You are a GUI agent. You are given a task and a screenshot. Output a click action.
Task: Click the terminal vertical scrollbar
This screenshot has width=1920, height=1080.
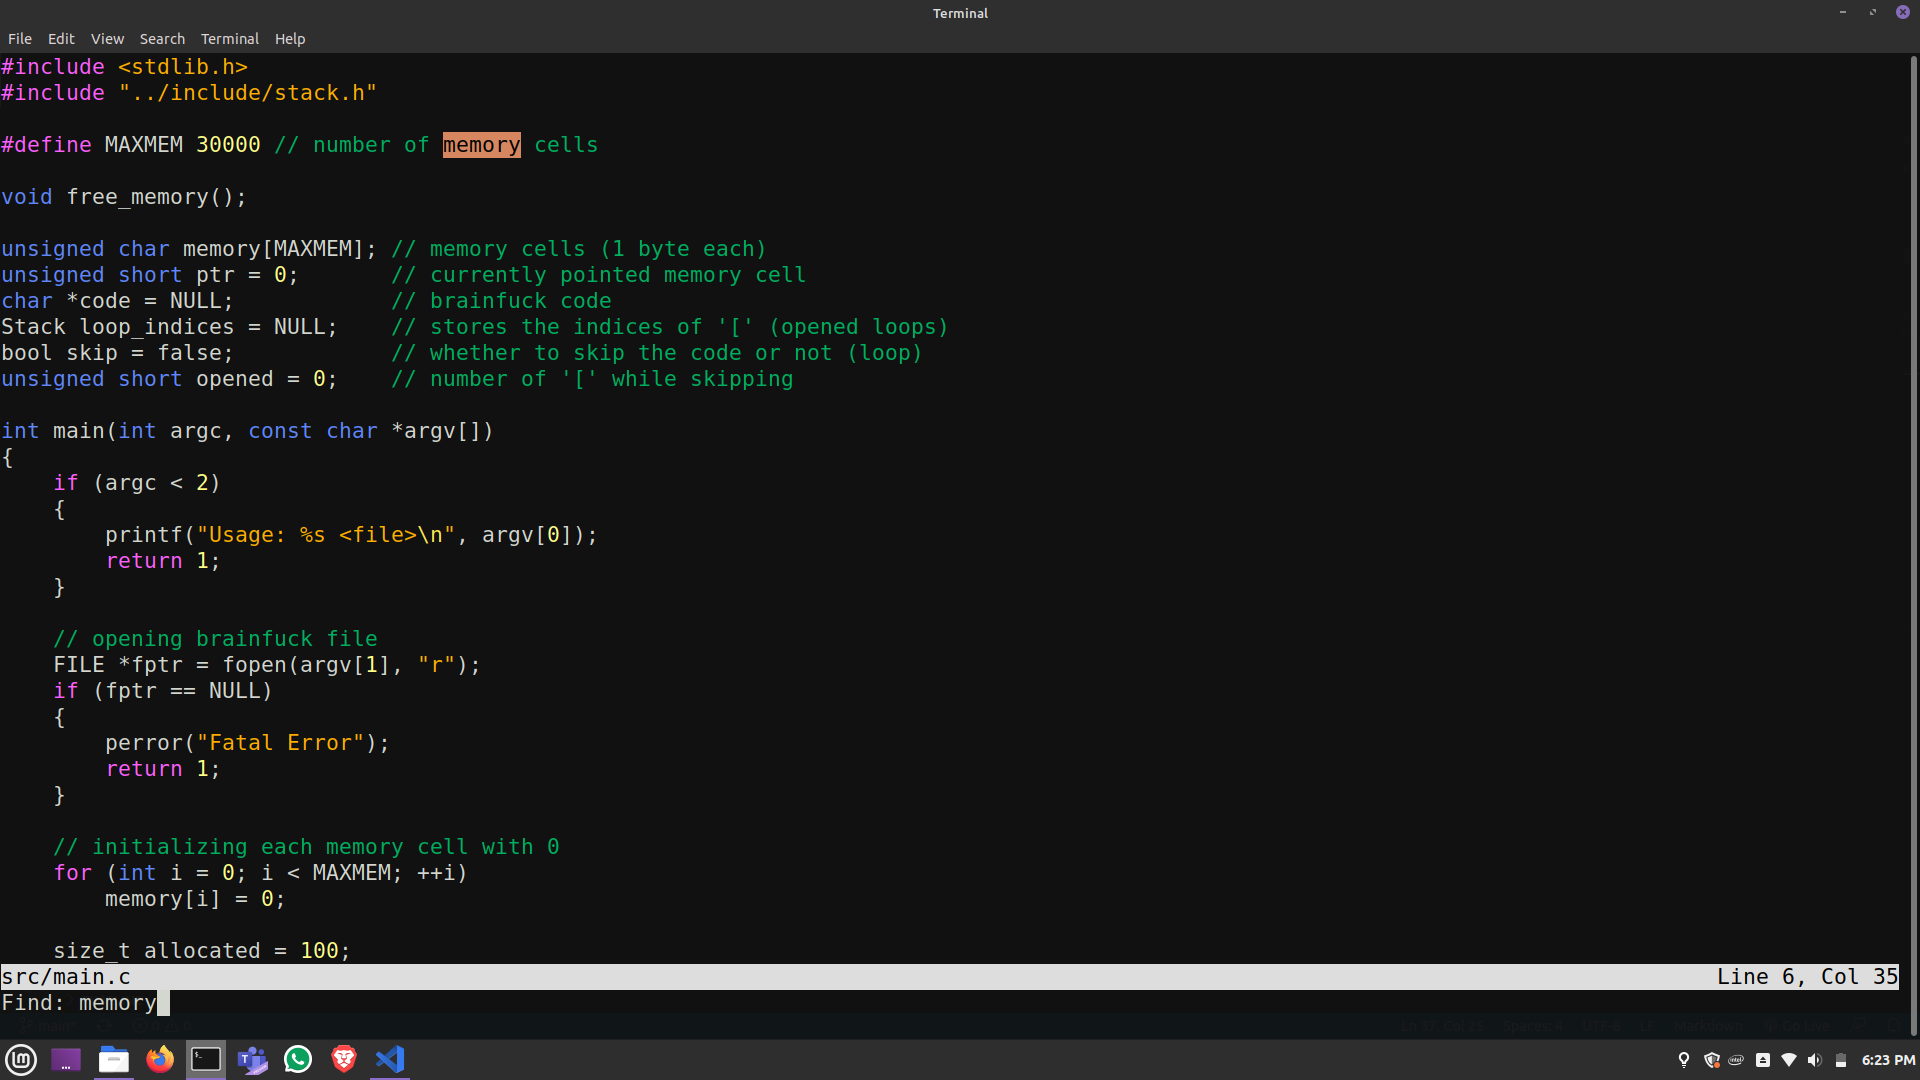[1913, 500]
